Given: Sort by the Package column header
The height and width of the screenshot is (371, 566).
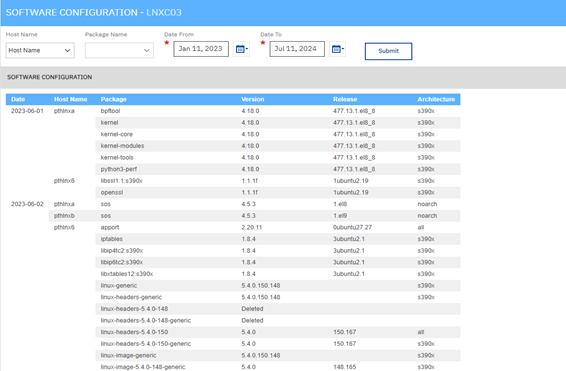Looking at the screenshot, I should tap(114, 99).
